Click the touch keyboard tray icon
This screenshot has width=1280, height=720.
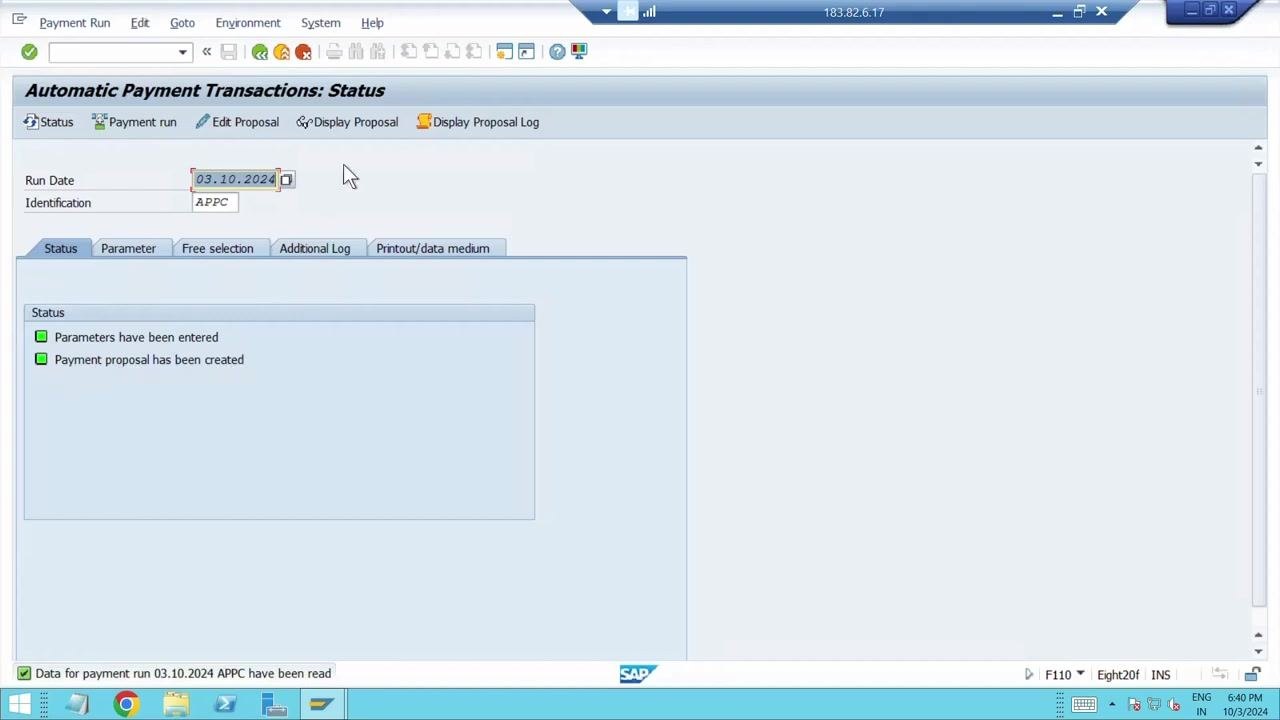pyautogui.click(x=1084, y=705)
